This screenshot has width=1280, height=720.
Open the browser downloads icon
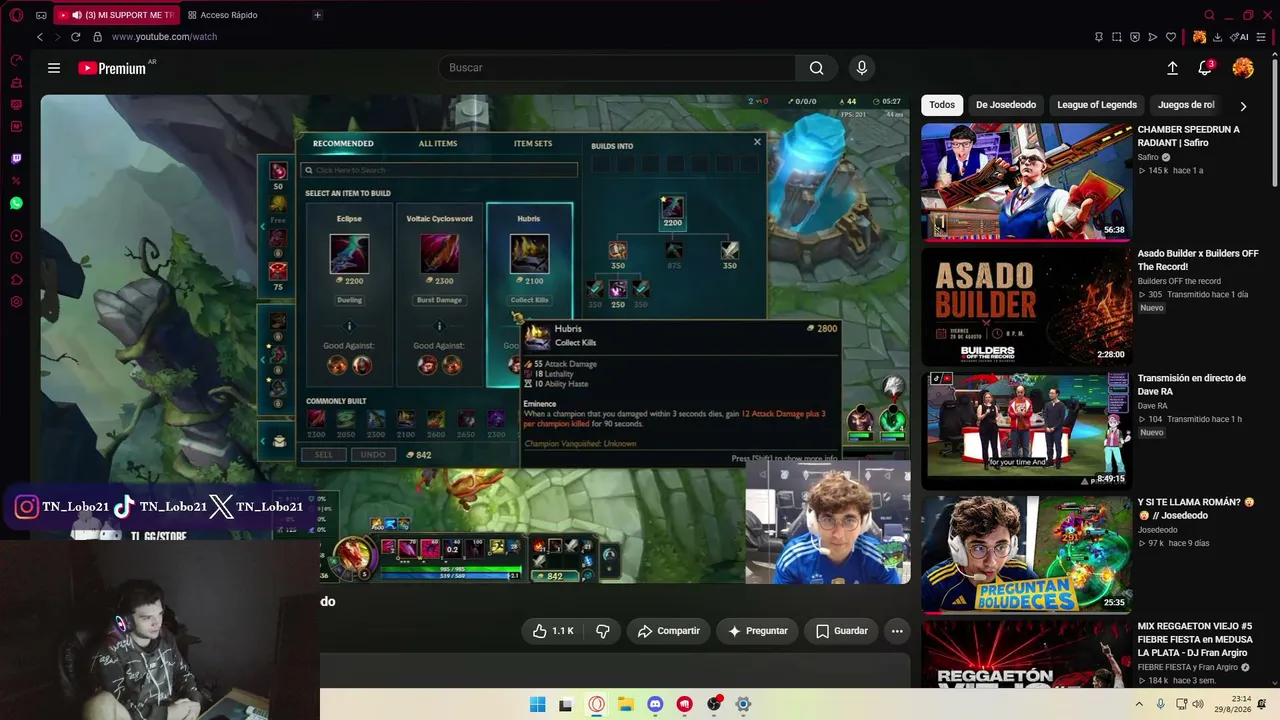click(1217, 37)
